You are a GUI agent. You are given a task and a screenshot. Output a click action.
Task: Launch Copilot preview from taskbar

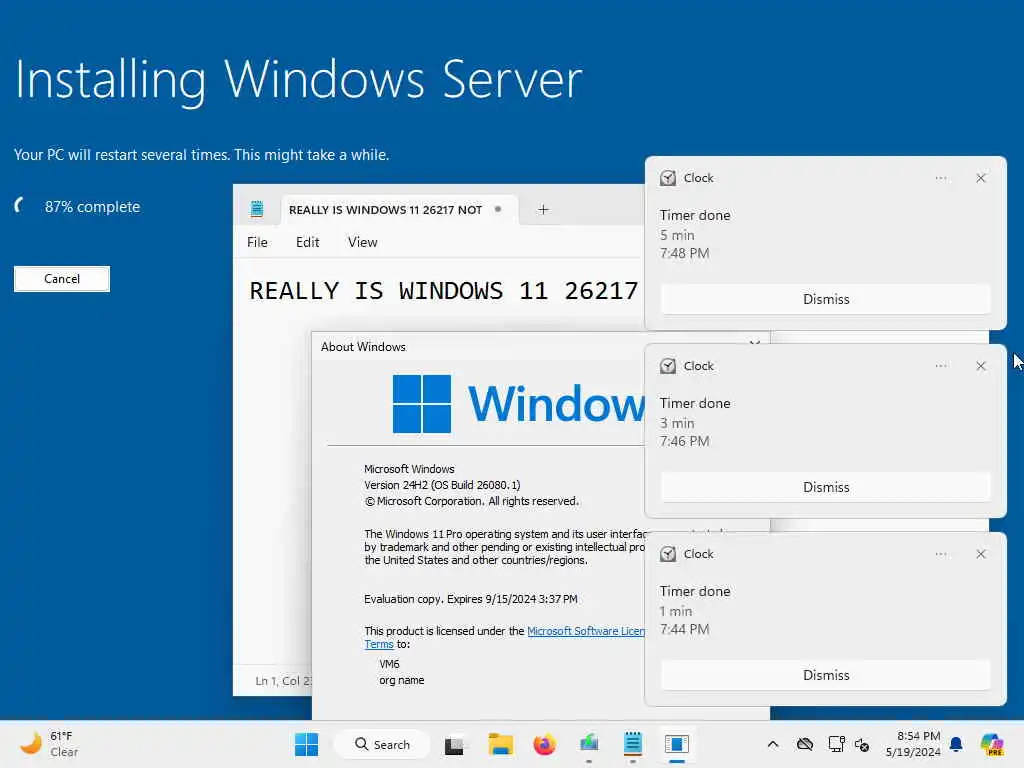coord(992,744)
